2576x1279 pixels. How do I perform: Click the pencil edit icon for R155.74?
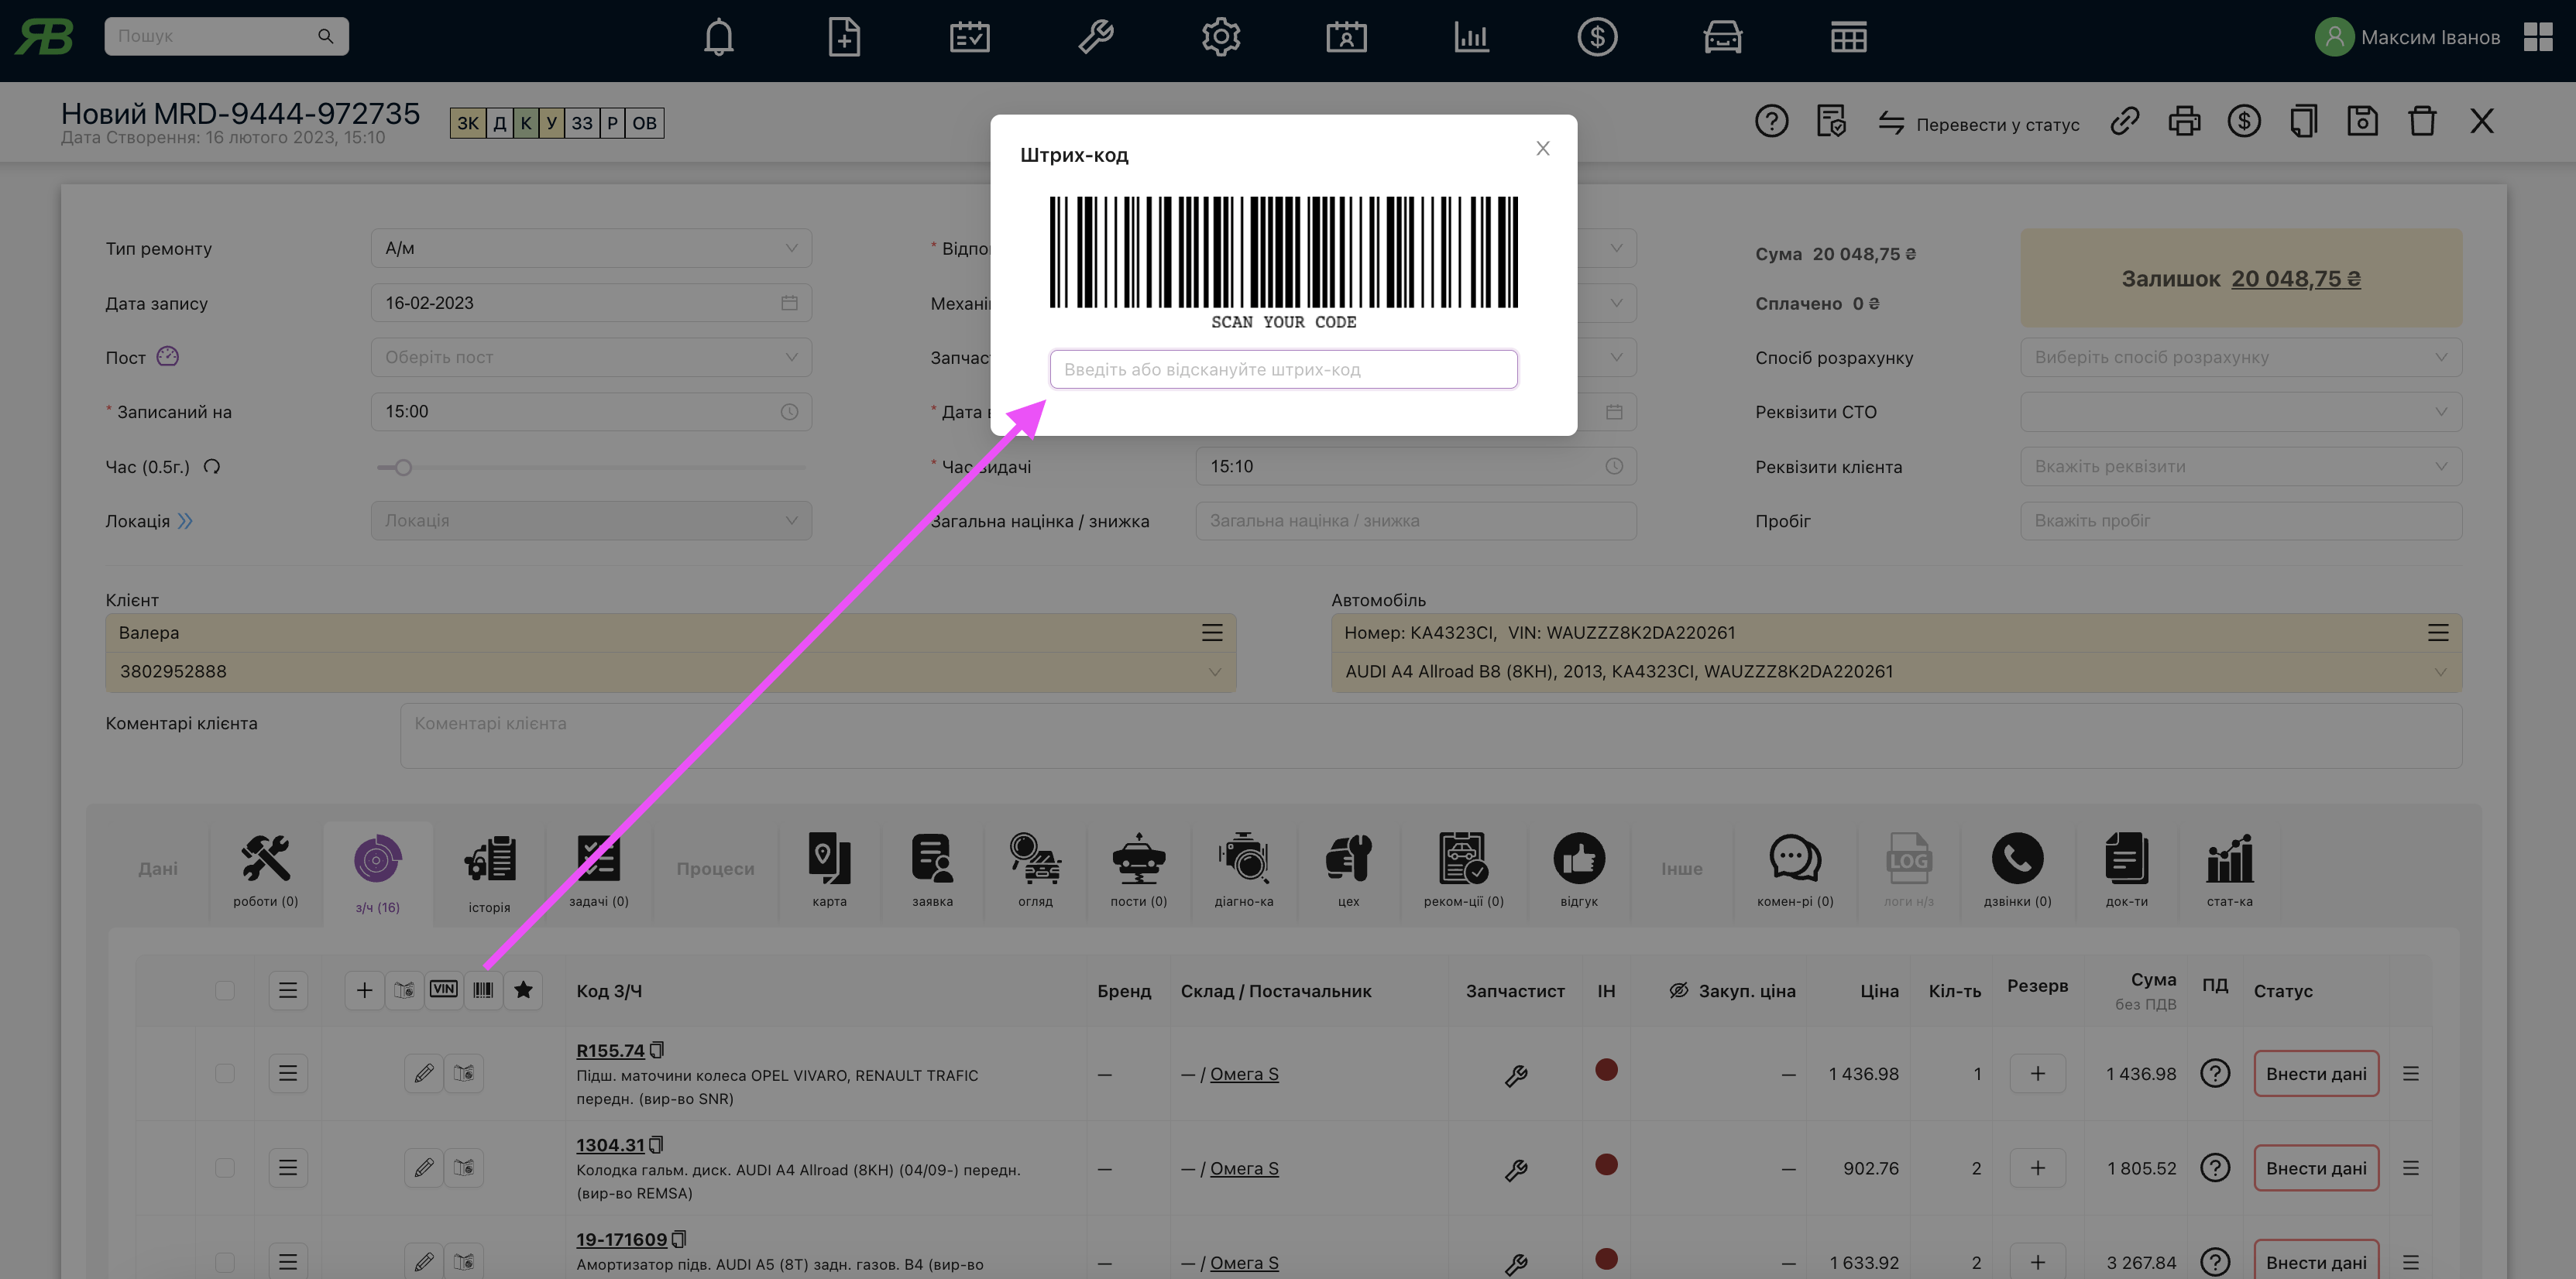pyautogui.click(x=424, y=1074)
